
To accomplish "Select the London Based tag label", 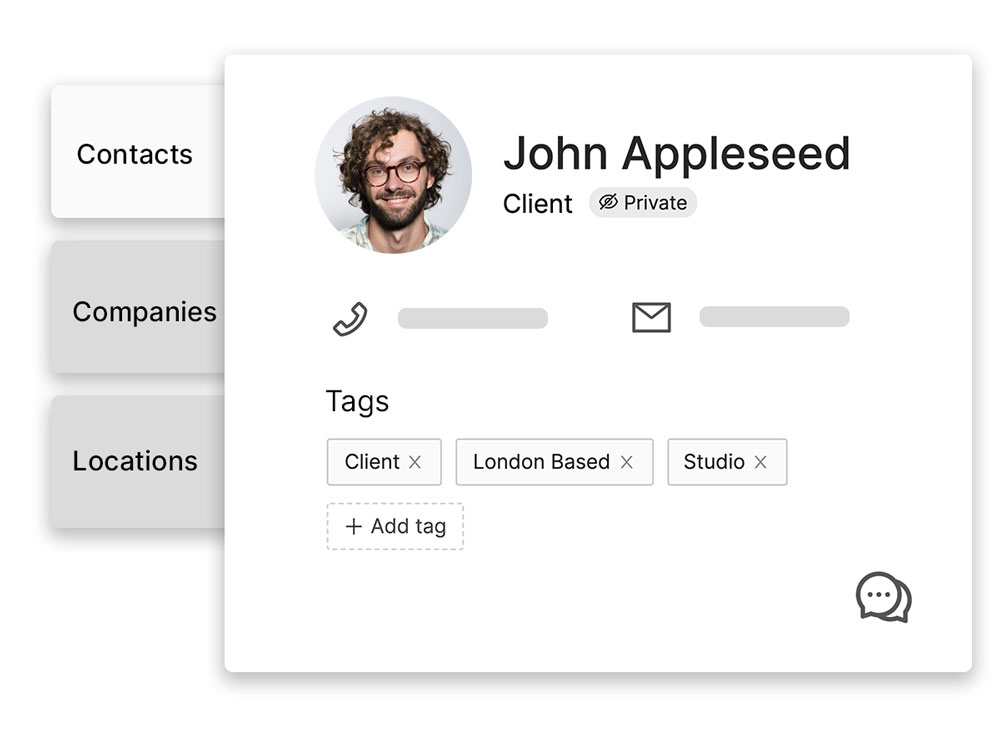I will coord(541,461).
